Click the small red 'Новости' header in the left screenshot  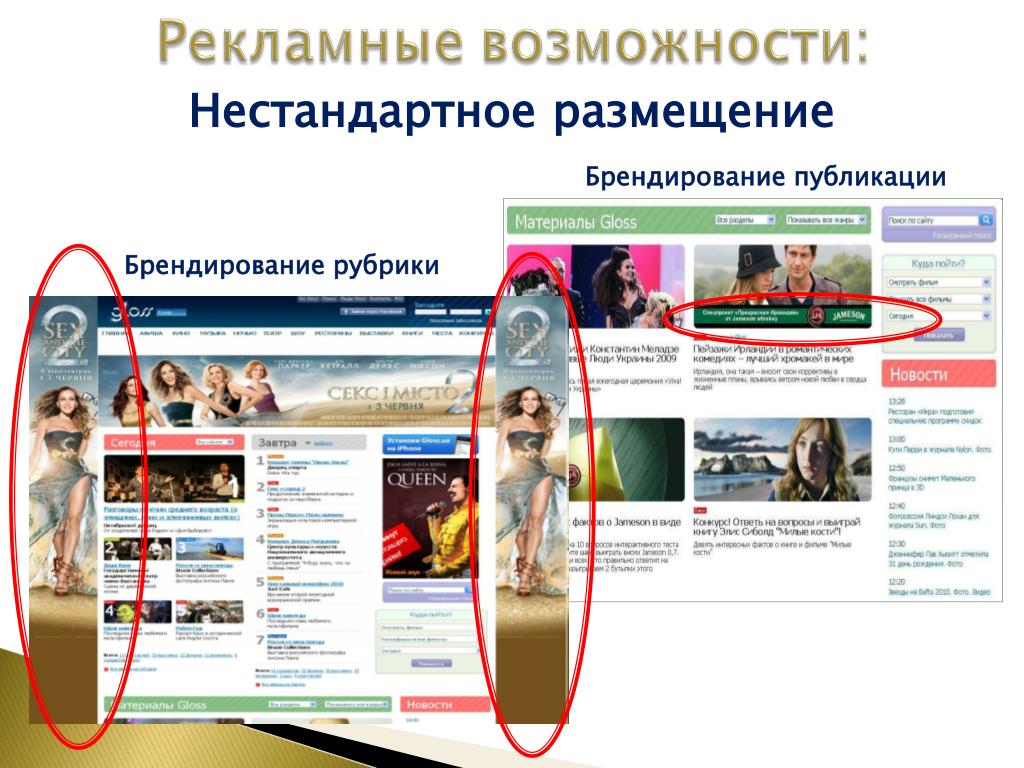[x=445, y=705]
